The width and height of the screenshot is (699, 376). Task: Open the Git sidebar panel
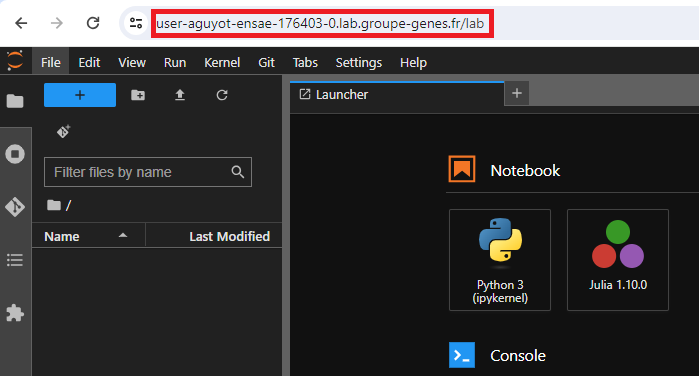pos(15,207)
